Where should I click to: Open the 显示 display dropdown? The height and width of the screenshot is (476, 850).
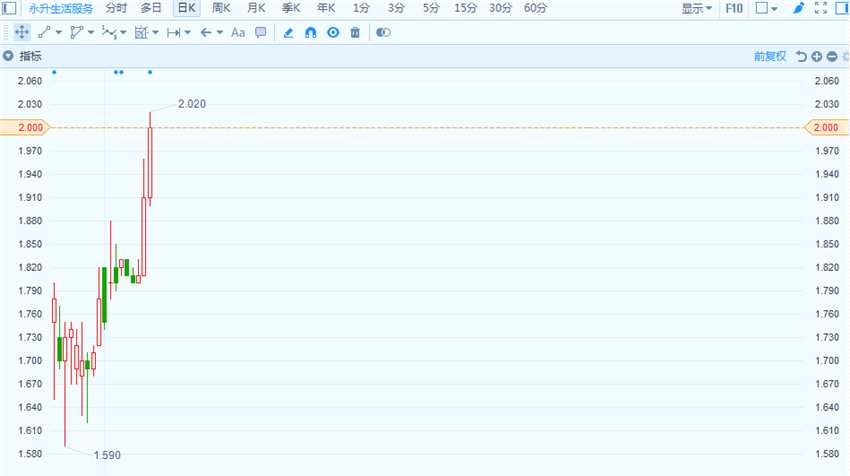(x=696, y=8)
